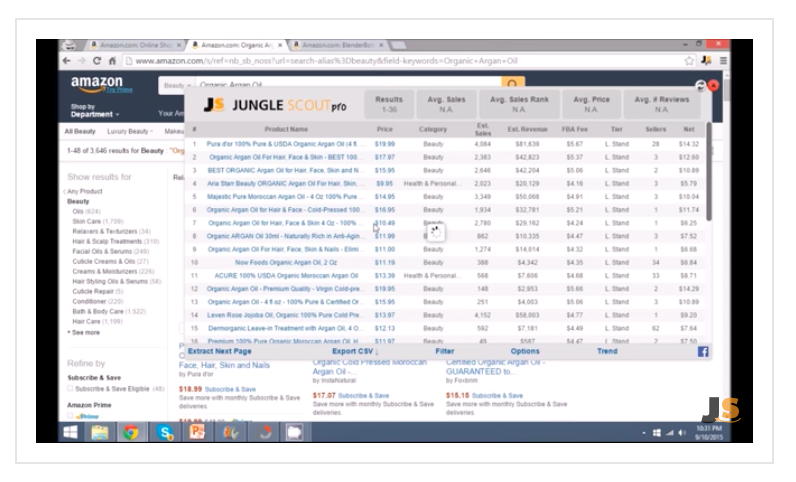This screenshot has width=796, height=482.
Task: Open File Explorer from taskbar
Action: [100, 432]
